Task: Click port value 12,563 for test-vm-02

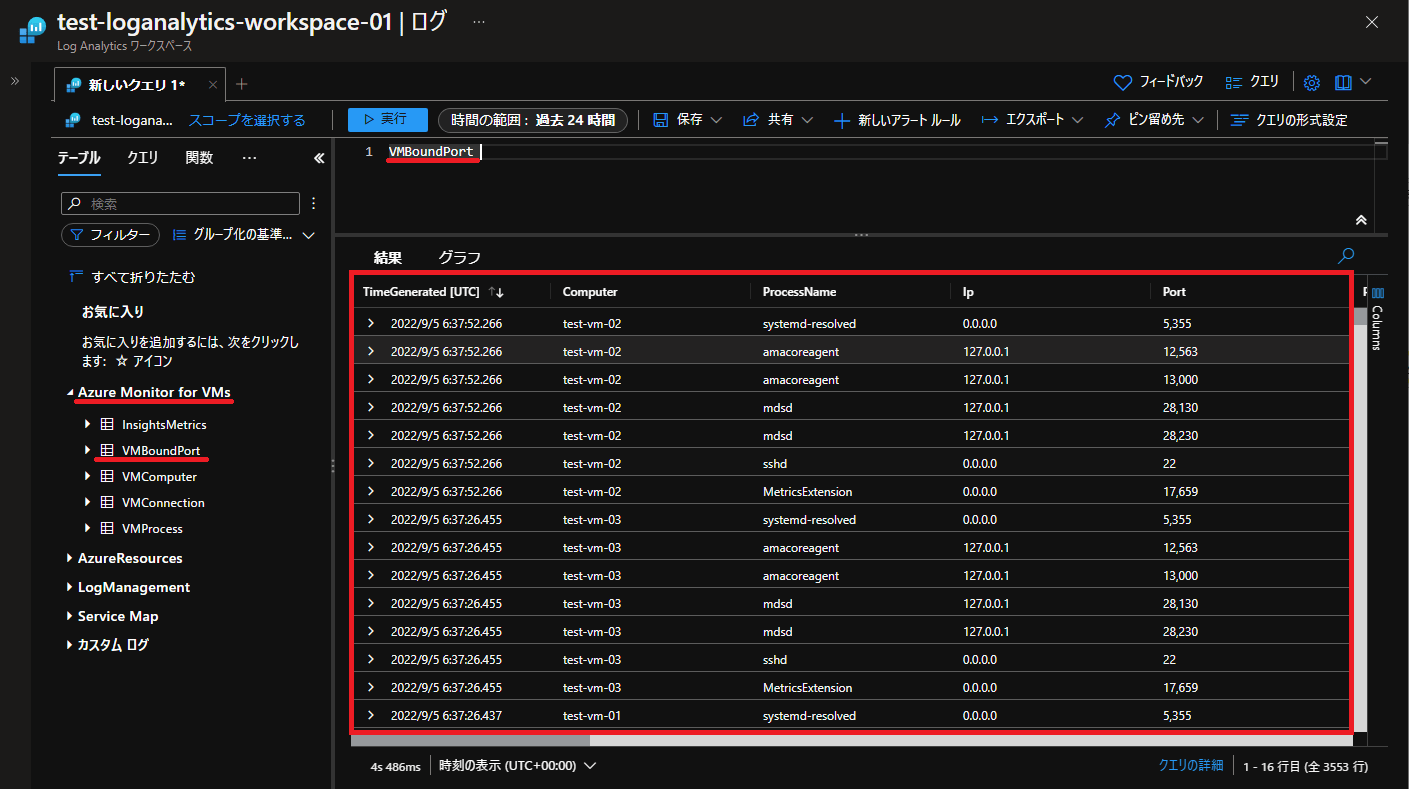Action: click(1180, 352)
